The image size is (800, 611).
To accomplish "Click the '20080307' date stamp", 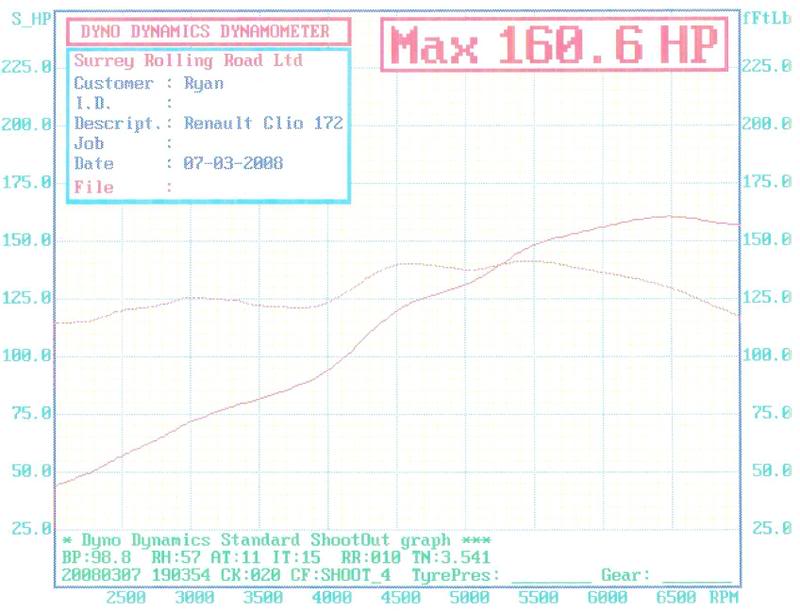I will [x=101, y=575].
